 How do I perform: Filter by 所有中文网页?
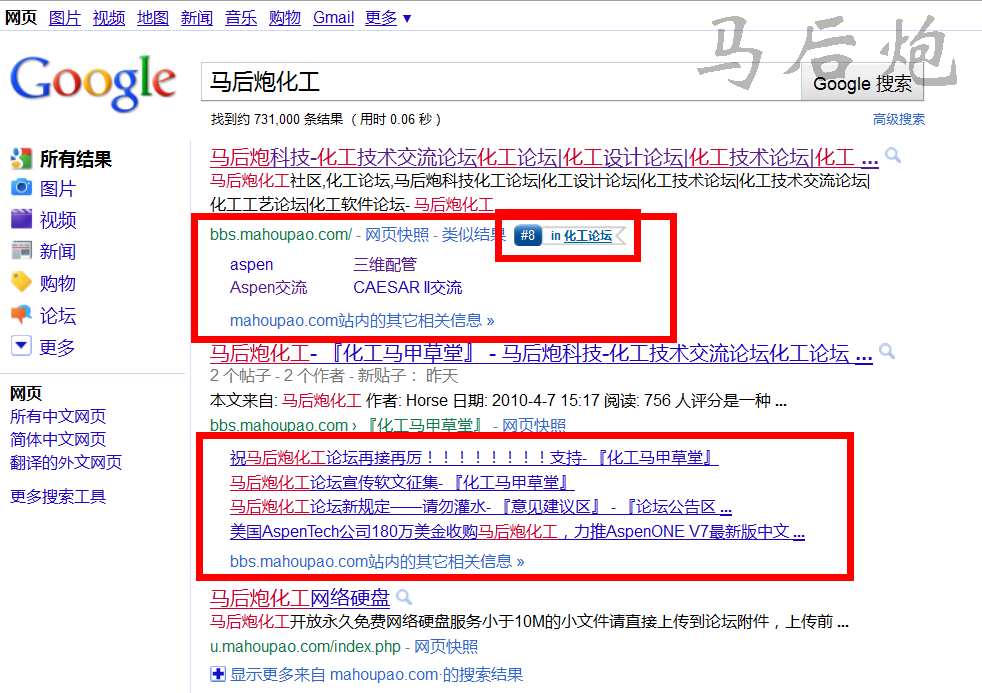(x=58, y=416)
